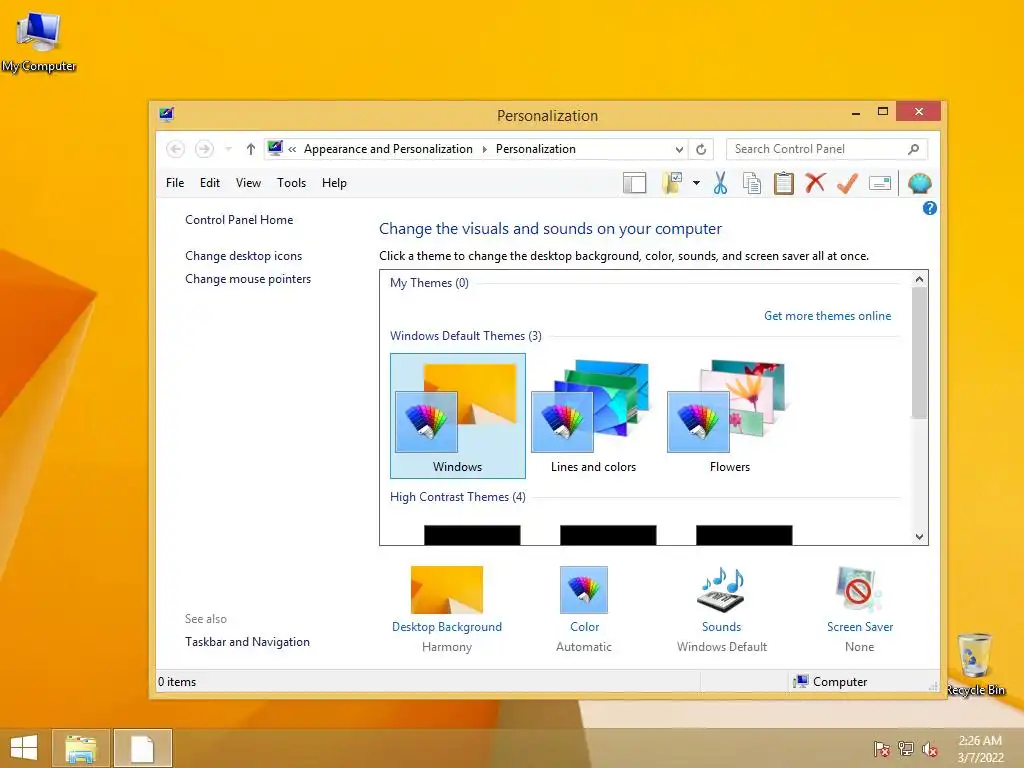Click the navigation pane layout toolbar icon
The width and height of the screenshot is (1024, 768).
pos(634,184)
